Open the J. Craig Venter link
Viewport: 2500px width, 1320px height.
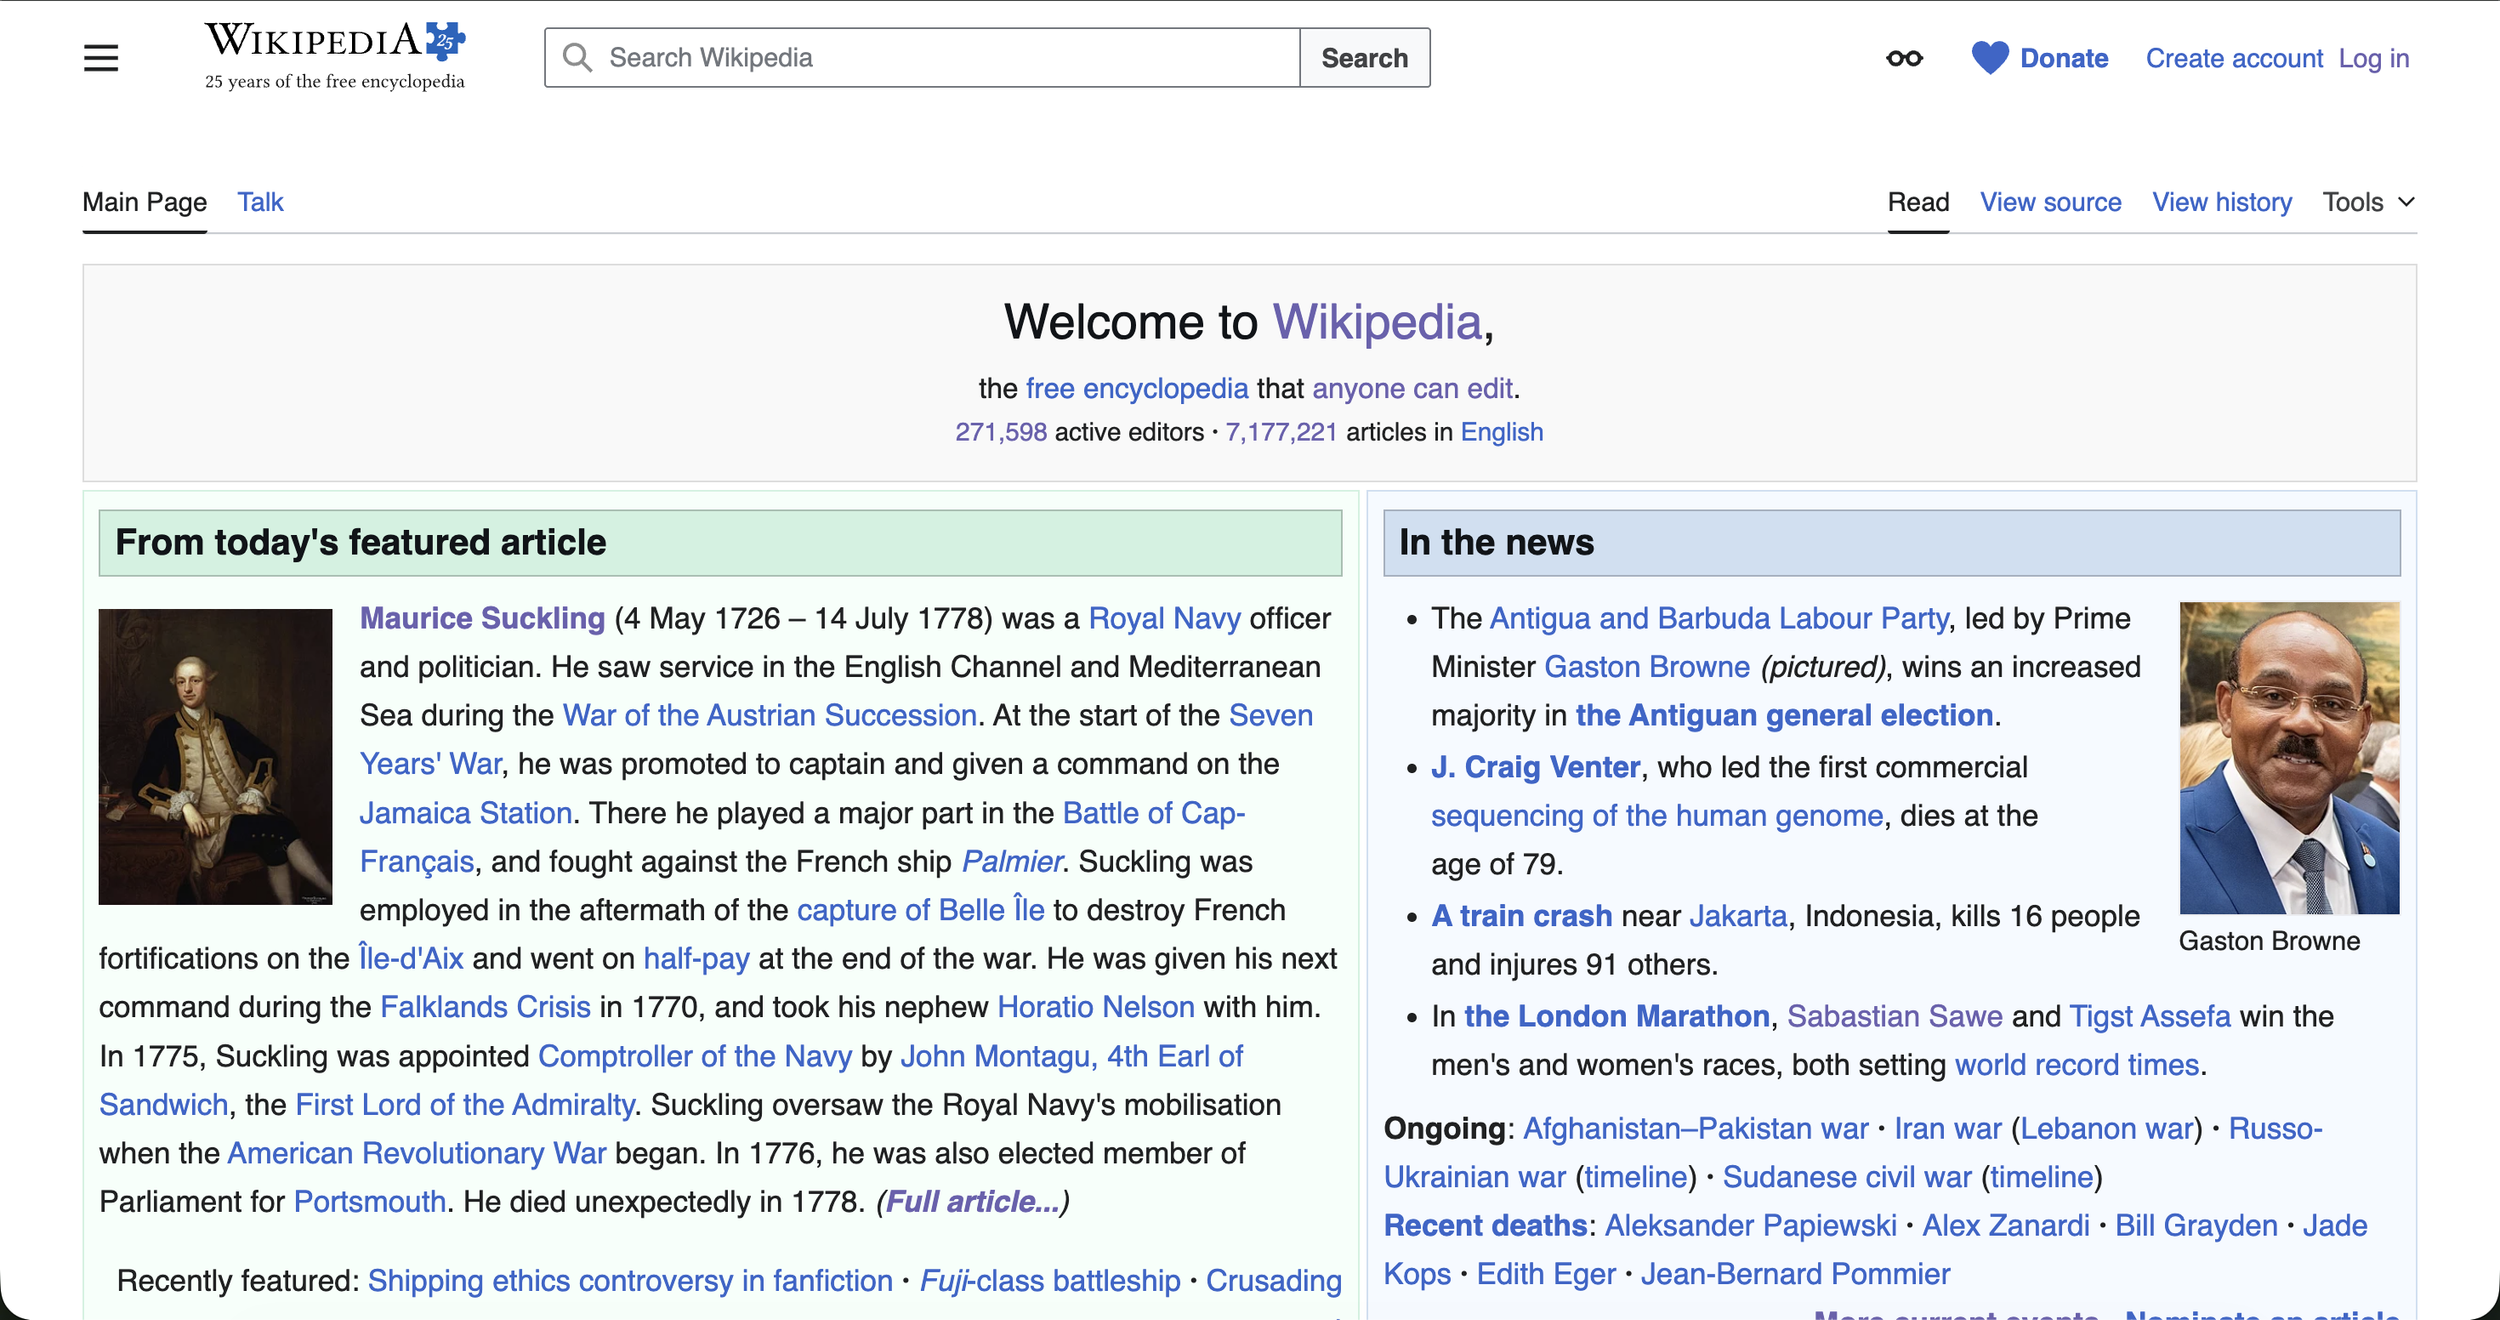pyautogui.click(x=1535, y=767)
